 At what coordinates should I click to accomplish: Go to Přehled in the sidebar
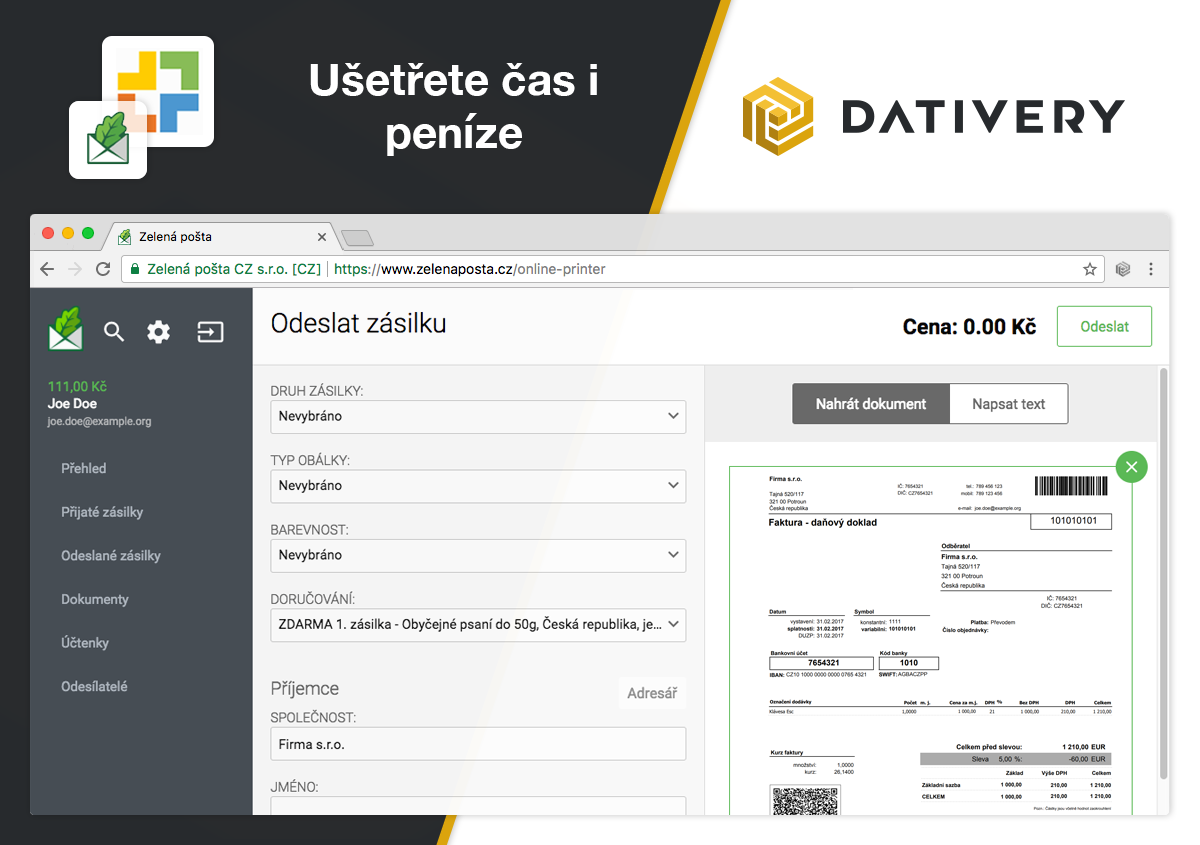84,468
